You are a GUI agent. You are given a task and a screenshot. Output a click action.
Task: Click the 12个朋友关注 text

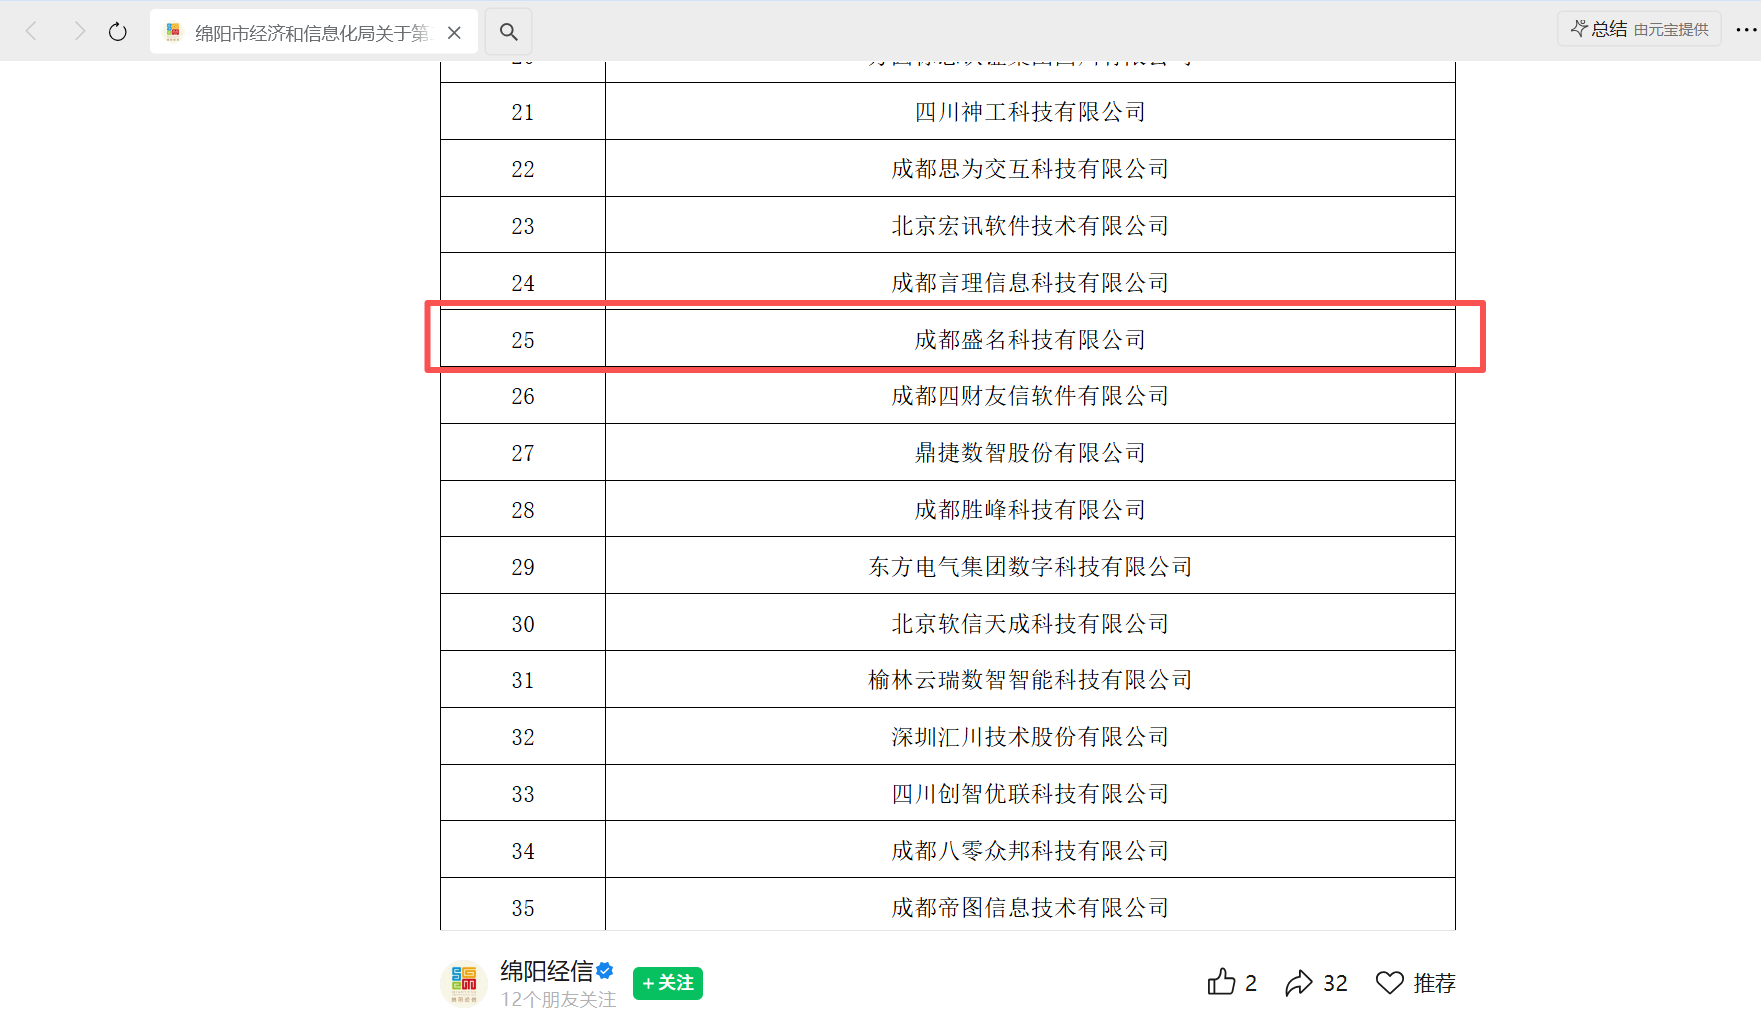coord(558,998)
